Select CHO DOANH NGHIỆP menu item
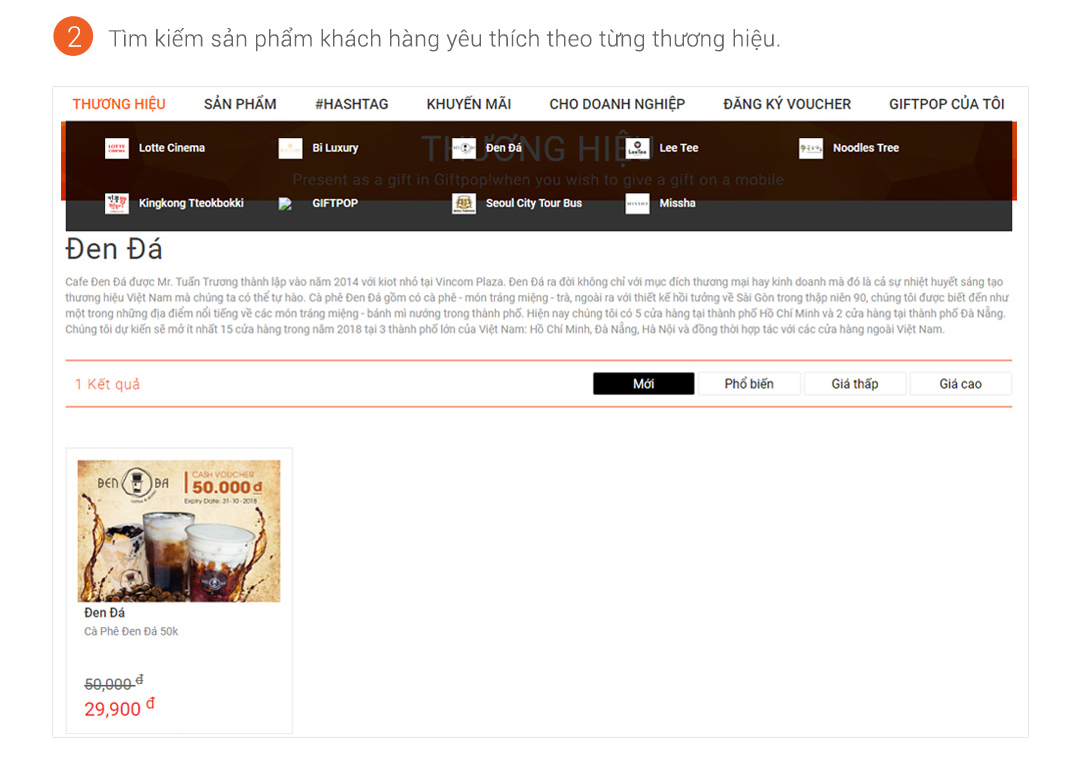Viewport: 1080px width, 759px height. pyautogui.click(x=617, y=104)
